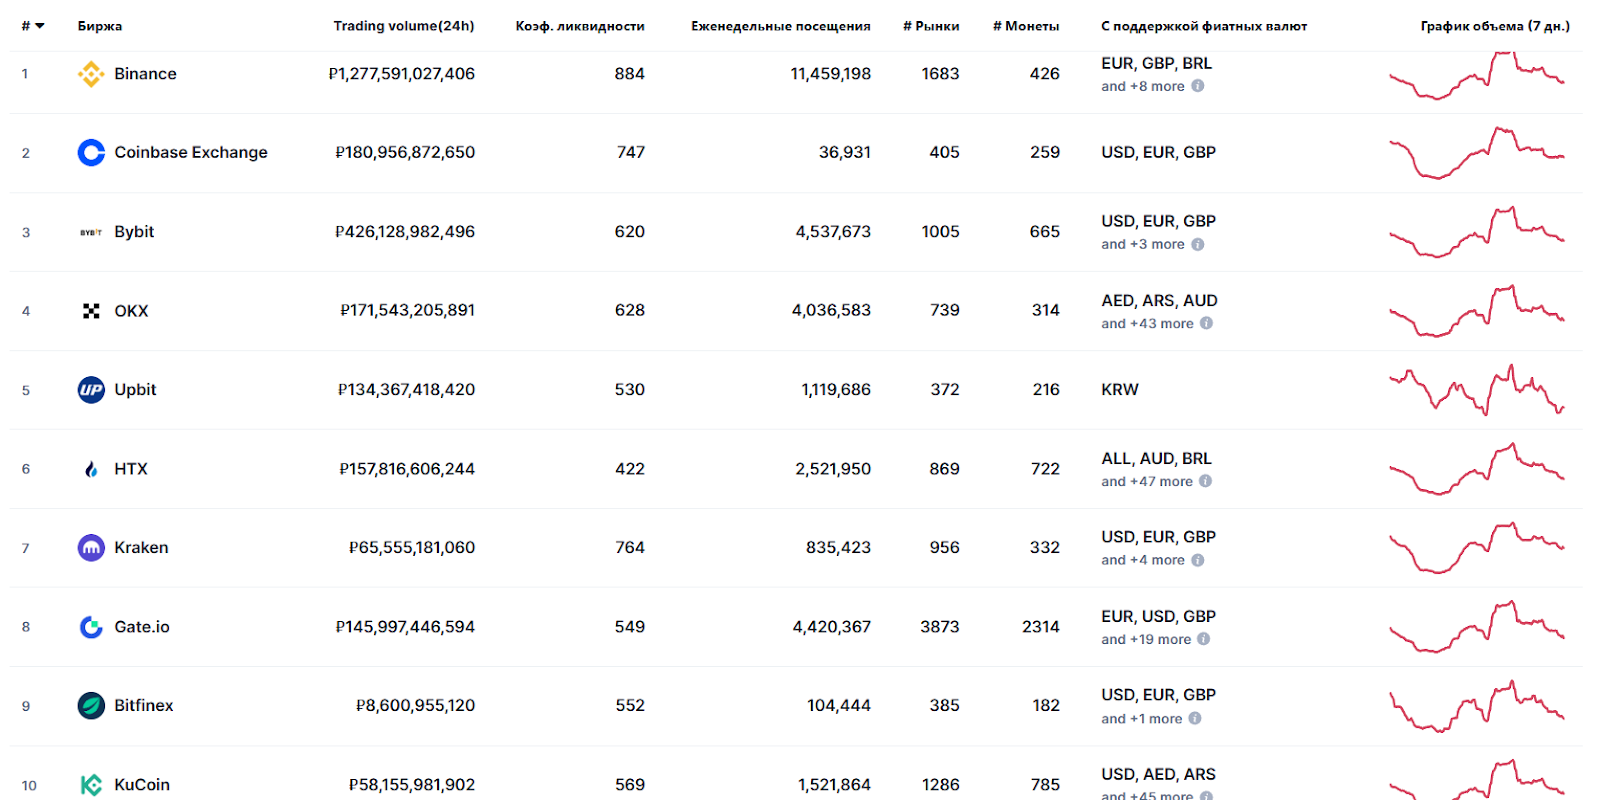Open HTX 7-day volume chart
Viewport: 1600px width, 800px height.
[x=1477, y=469]
